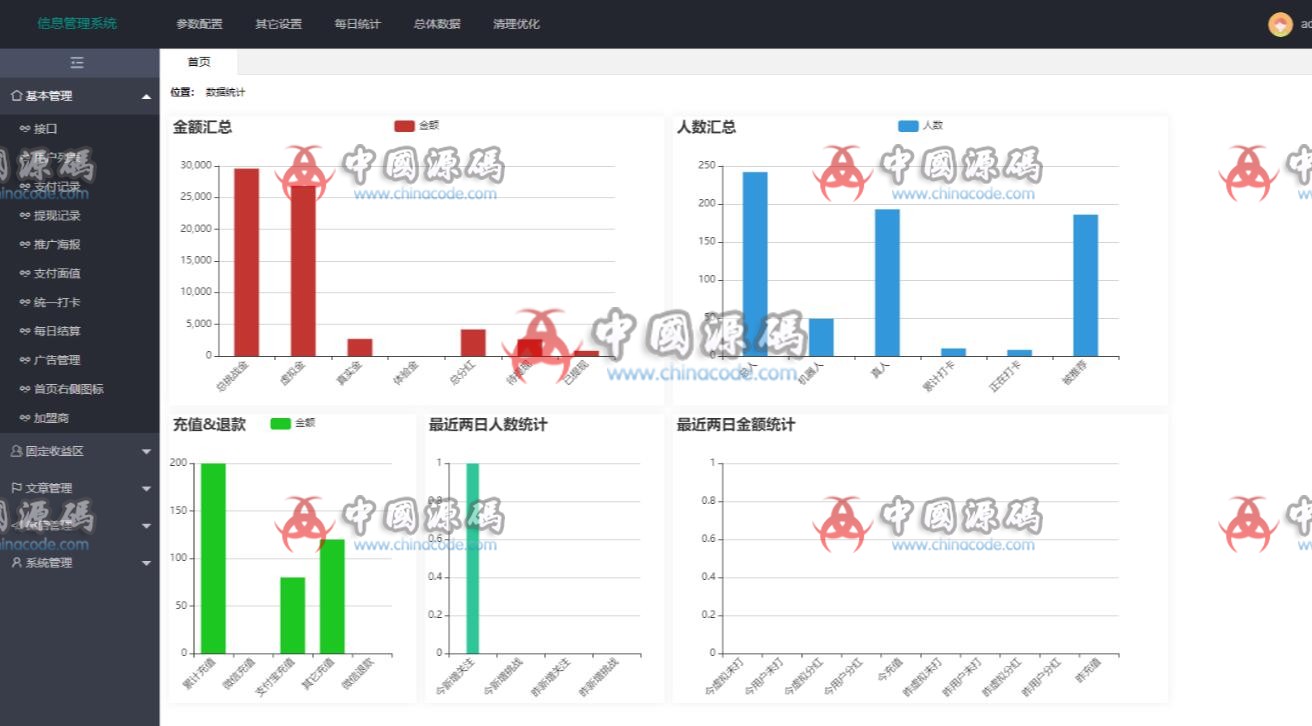Click the home icon beside 基本管理
This screenshot has width=1312, height=726.
16,96
